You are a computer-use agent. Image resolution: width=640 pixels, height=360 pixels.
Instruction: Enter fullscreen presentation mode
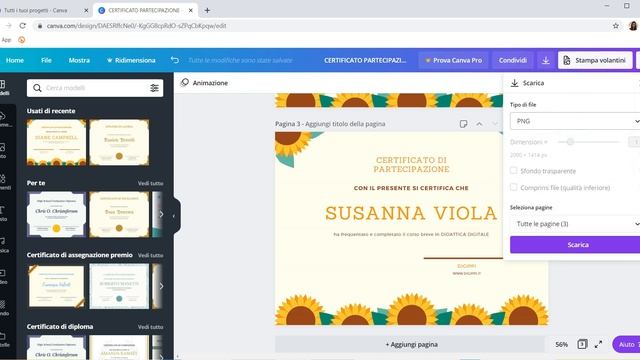click(x=598, y=344)
